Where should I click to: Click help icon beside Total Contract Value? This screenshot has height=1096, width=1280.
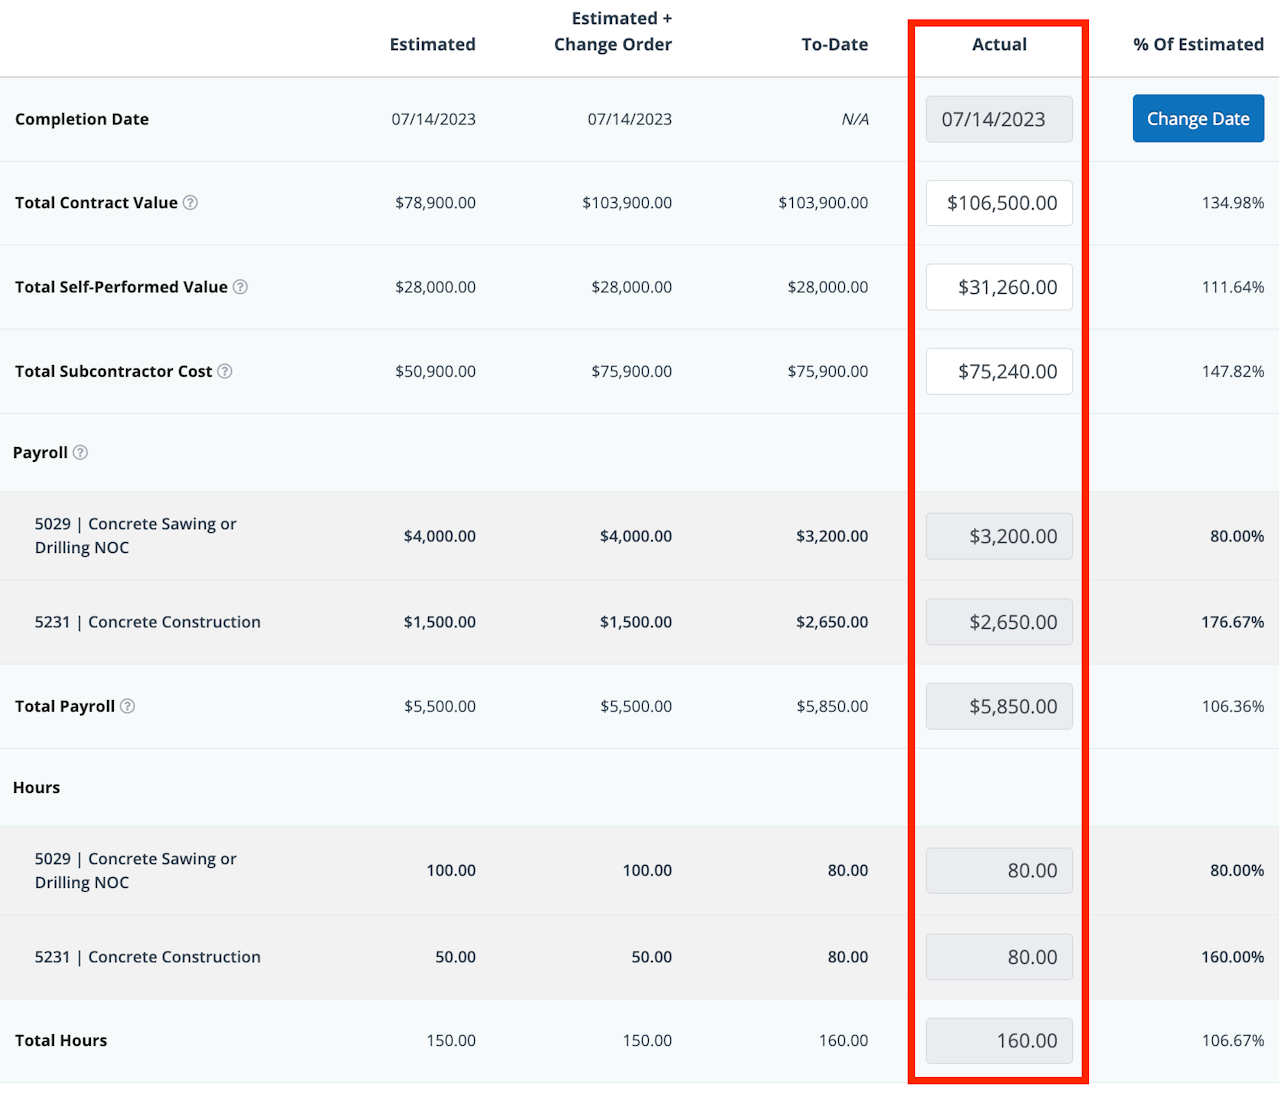[190, 203]
